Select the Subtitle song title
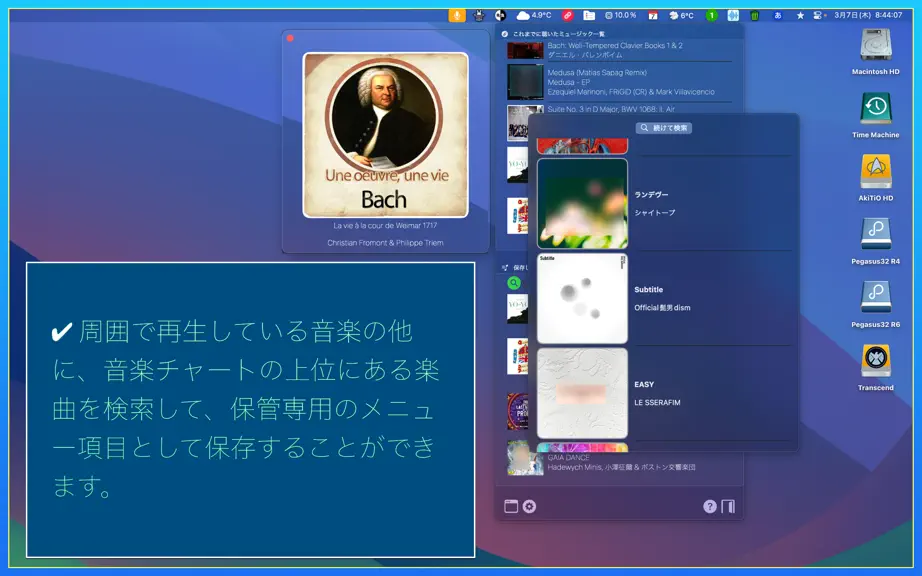The height and width of the screenshot is (576, 922). (649, 289)
